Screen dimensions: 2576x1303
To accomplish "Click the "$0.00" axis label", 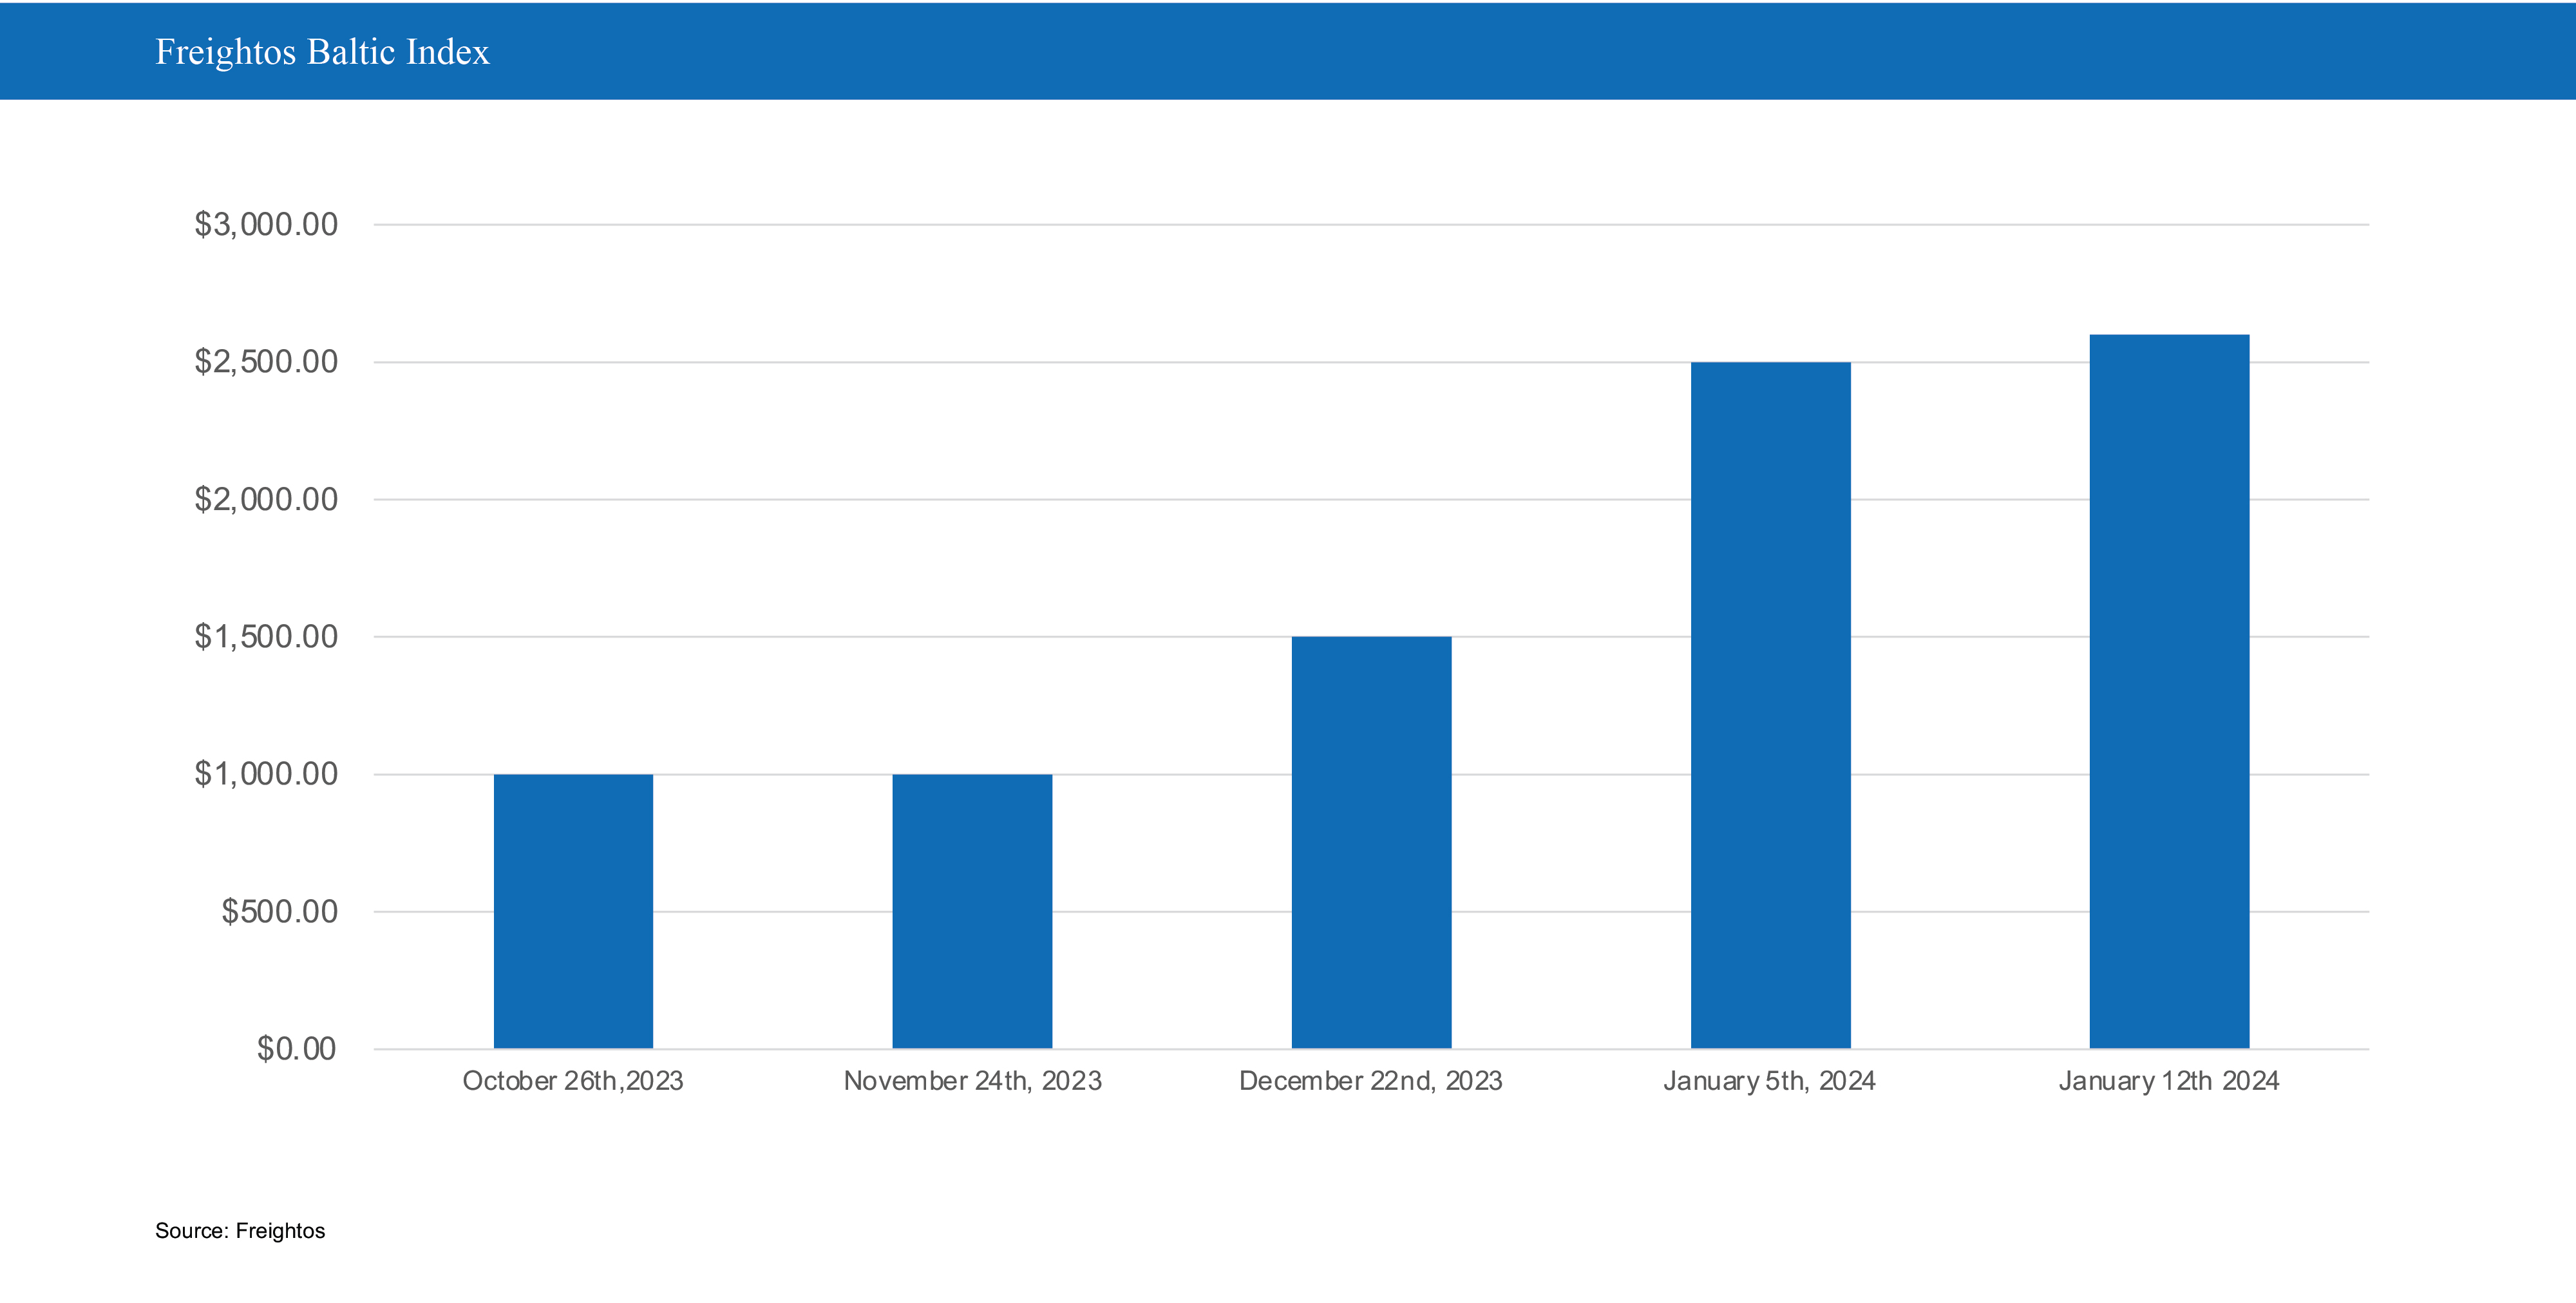I will point(296,1048).
